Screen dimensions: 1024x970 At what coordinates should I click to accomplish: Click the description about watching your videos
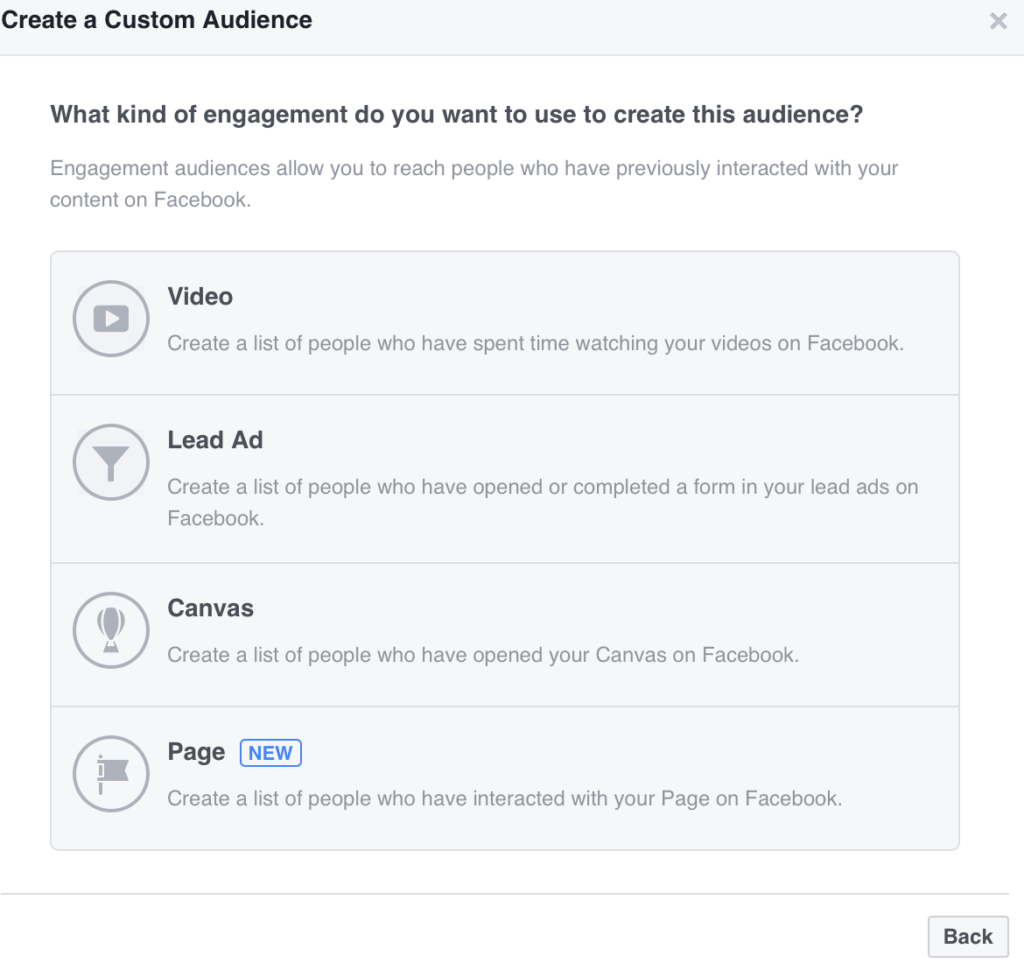[x=536, y=344]
